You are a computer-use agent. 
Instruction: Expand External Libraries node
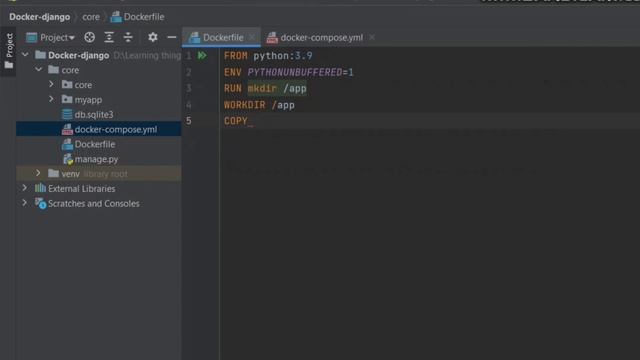pyautogui.click(x=24, y=188)
